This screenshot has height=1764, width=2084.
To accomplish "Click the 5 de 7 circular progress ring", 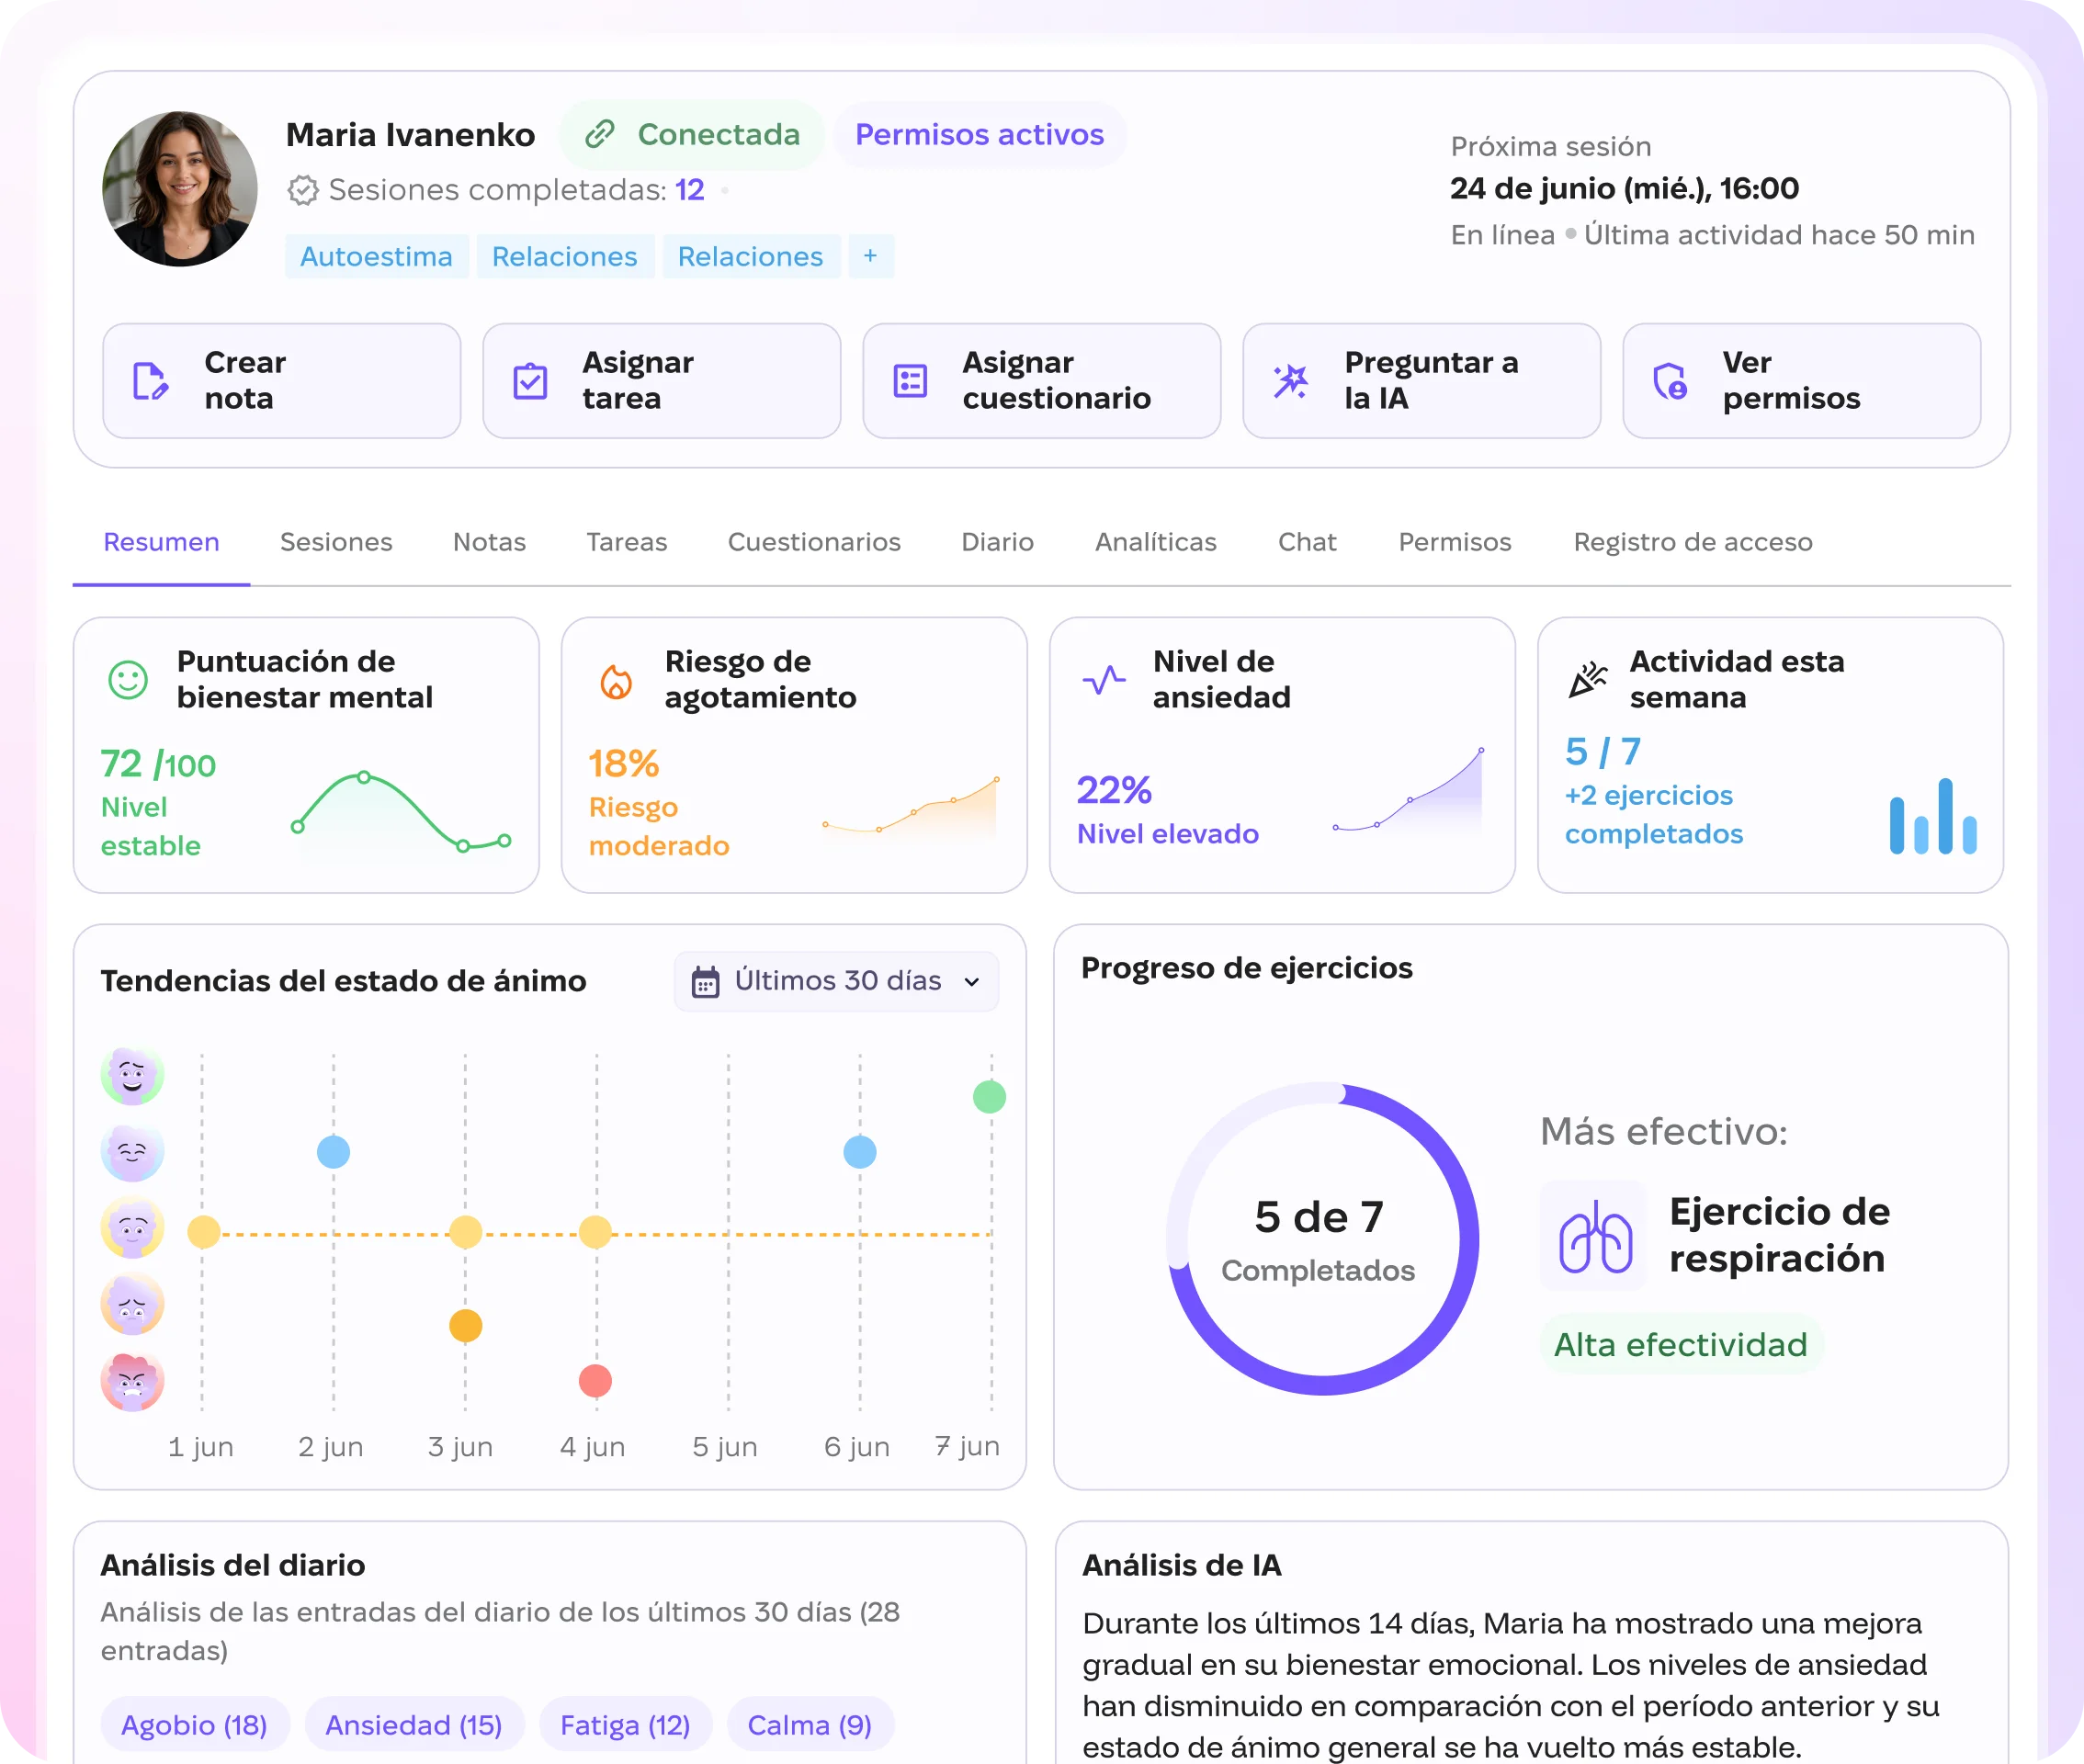I will tap(1321, 1238).
